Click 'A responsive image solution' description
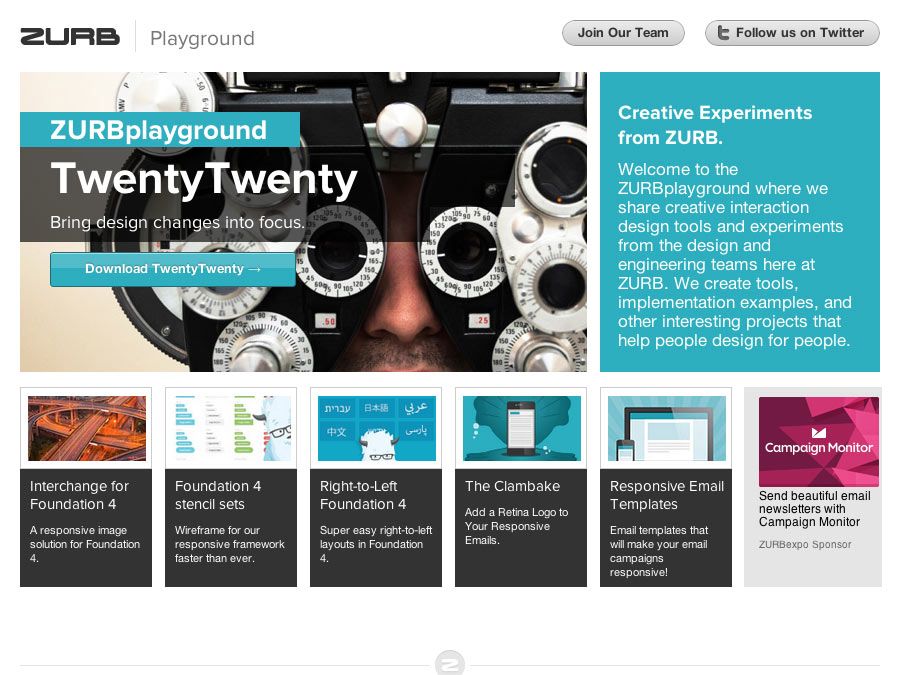Viewport: 900px width, 675px height. 85,544
